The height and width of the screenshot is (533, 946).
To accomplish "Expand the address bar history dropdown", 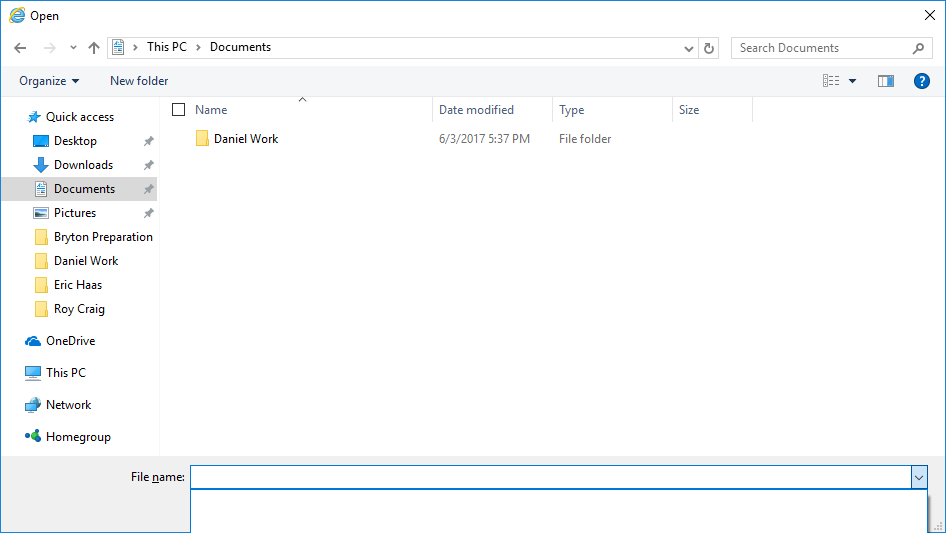I will tap(689, 48).
